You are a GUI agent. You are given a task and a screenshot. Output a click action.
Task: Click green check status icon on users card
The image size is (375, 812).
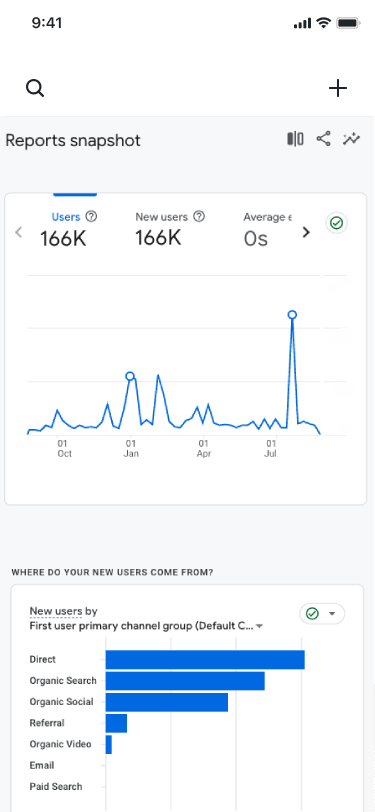point(337,223)
